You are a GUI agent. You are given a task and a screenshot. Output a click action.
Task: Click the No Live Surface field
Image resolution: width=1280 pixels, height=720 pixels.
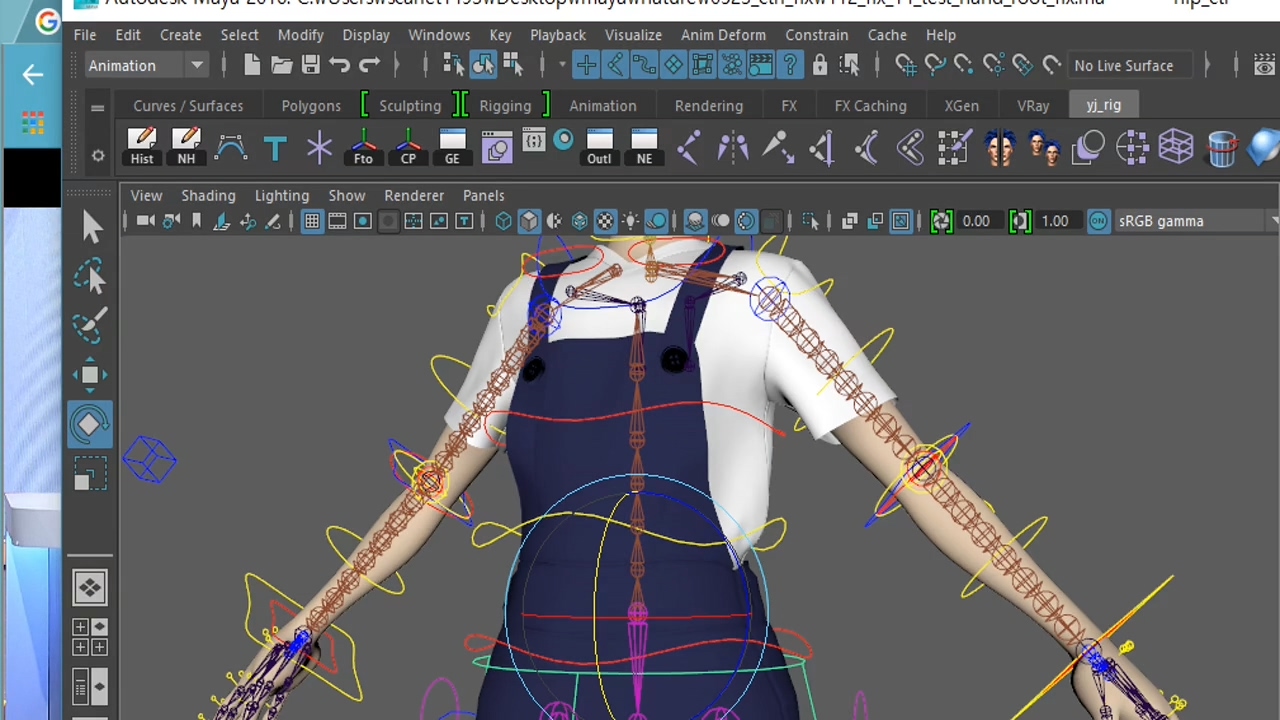click(x=1123, y=65)
